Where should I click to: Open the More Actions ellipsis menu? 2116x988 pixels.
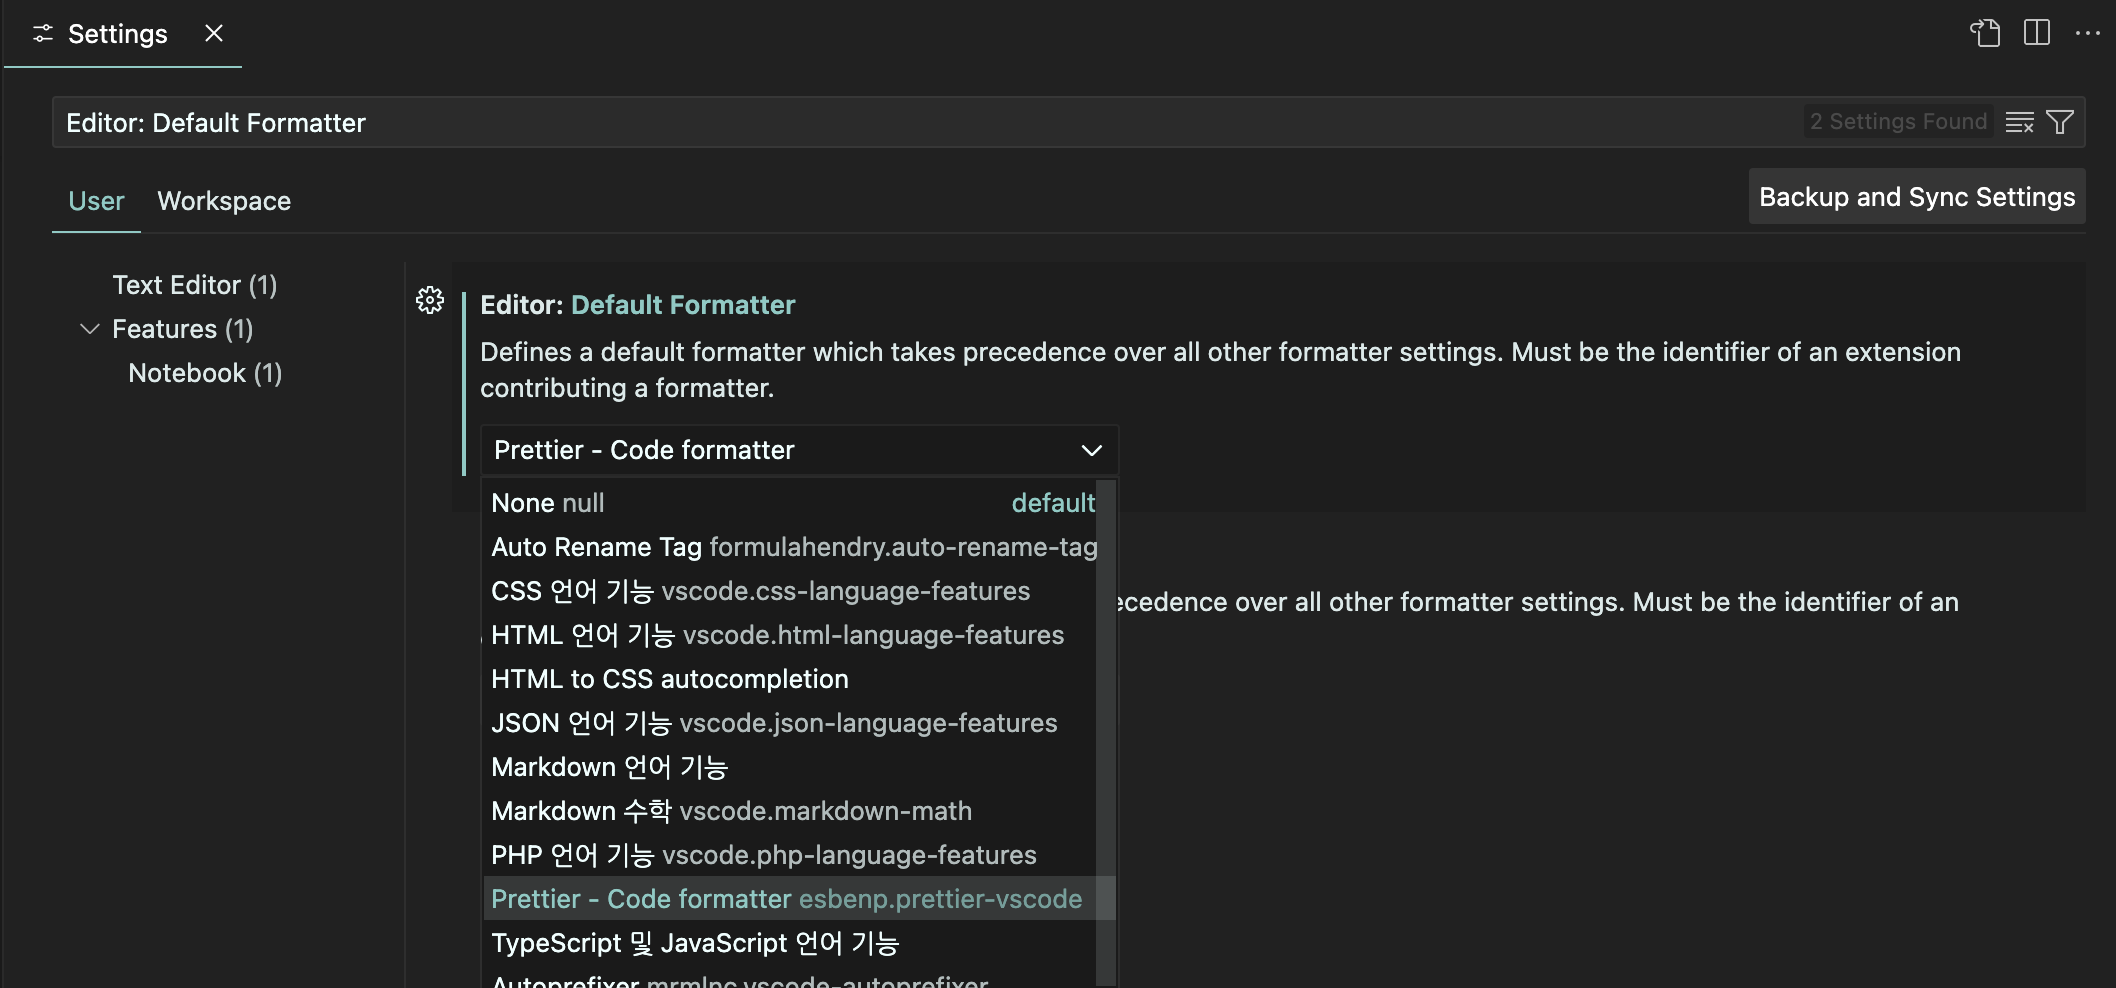point(2088,33)
